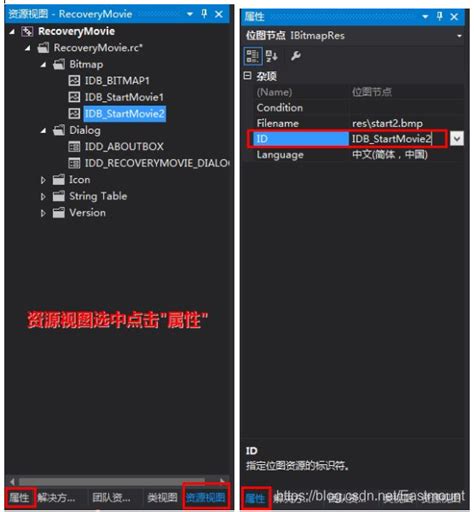
Task: Switch to the 资源视图 tab
Action: click(206, 498)
